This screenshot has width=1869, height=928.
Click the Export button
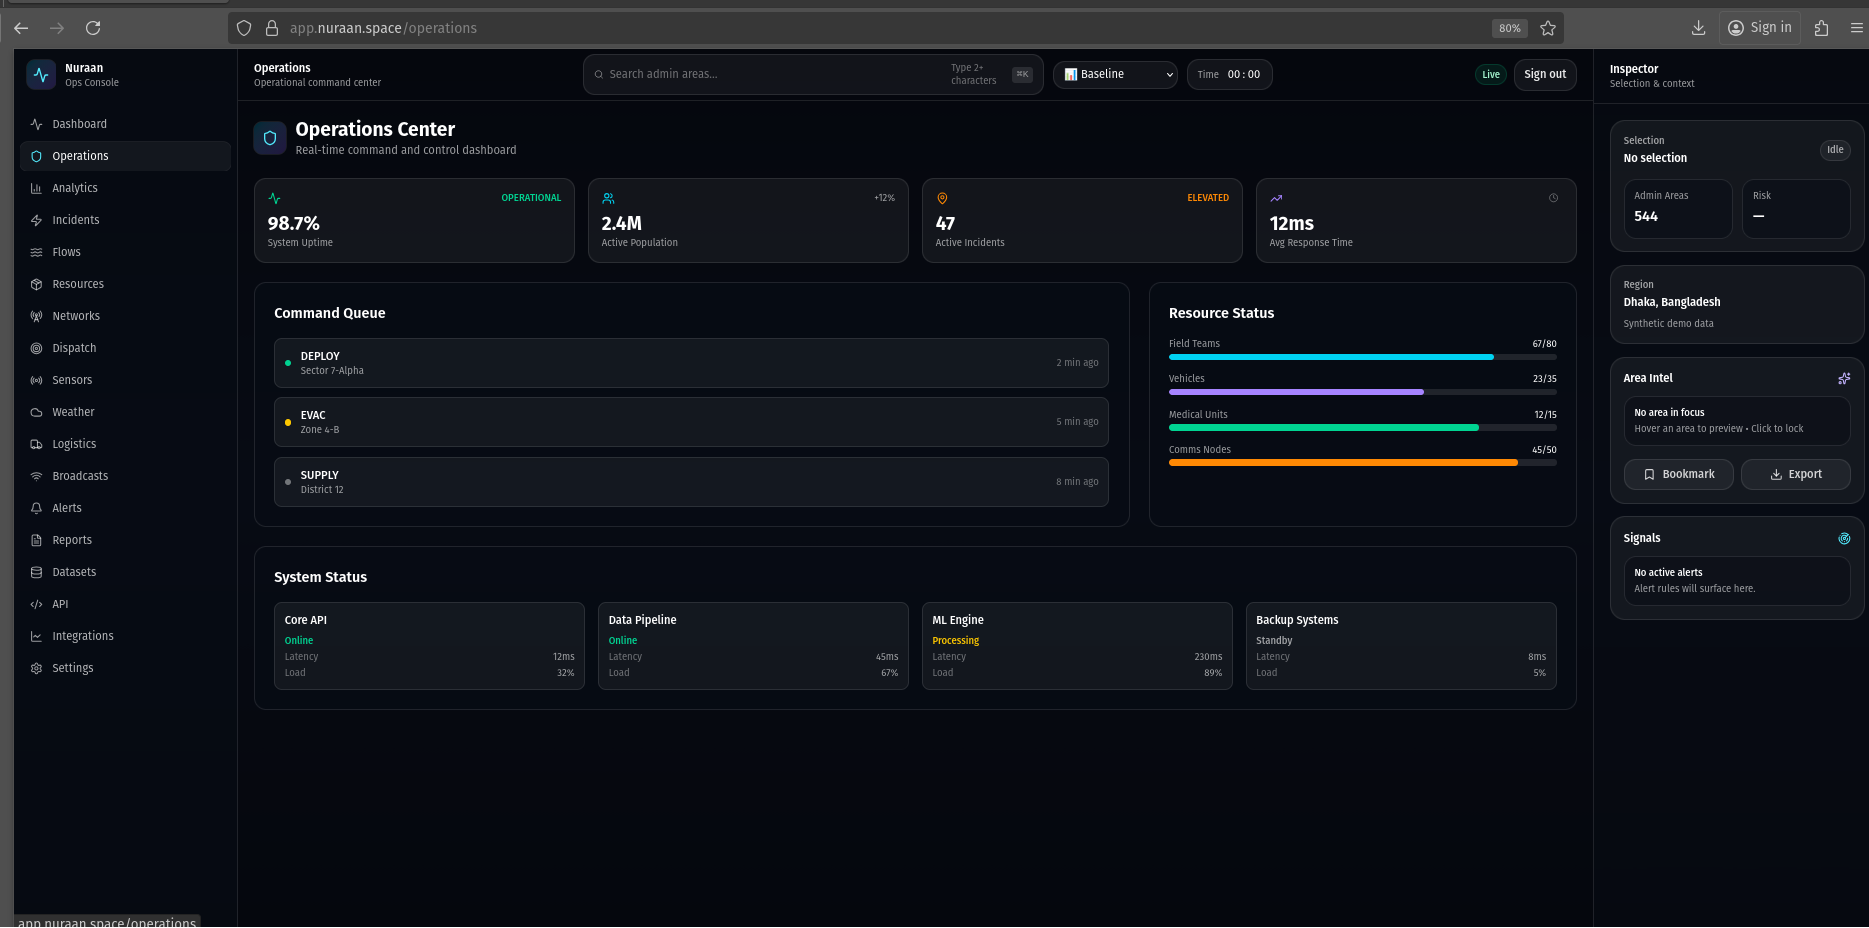coord(1795,474)
